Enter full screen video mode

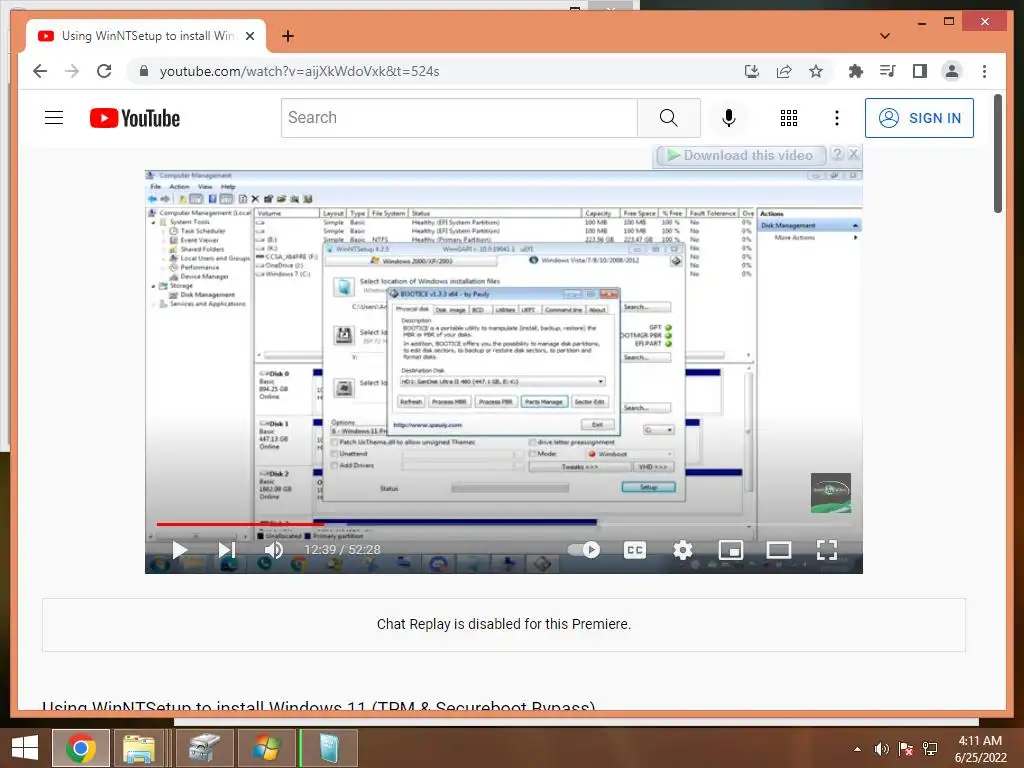tap(827, 550)
